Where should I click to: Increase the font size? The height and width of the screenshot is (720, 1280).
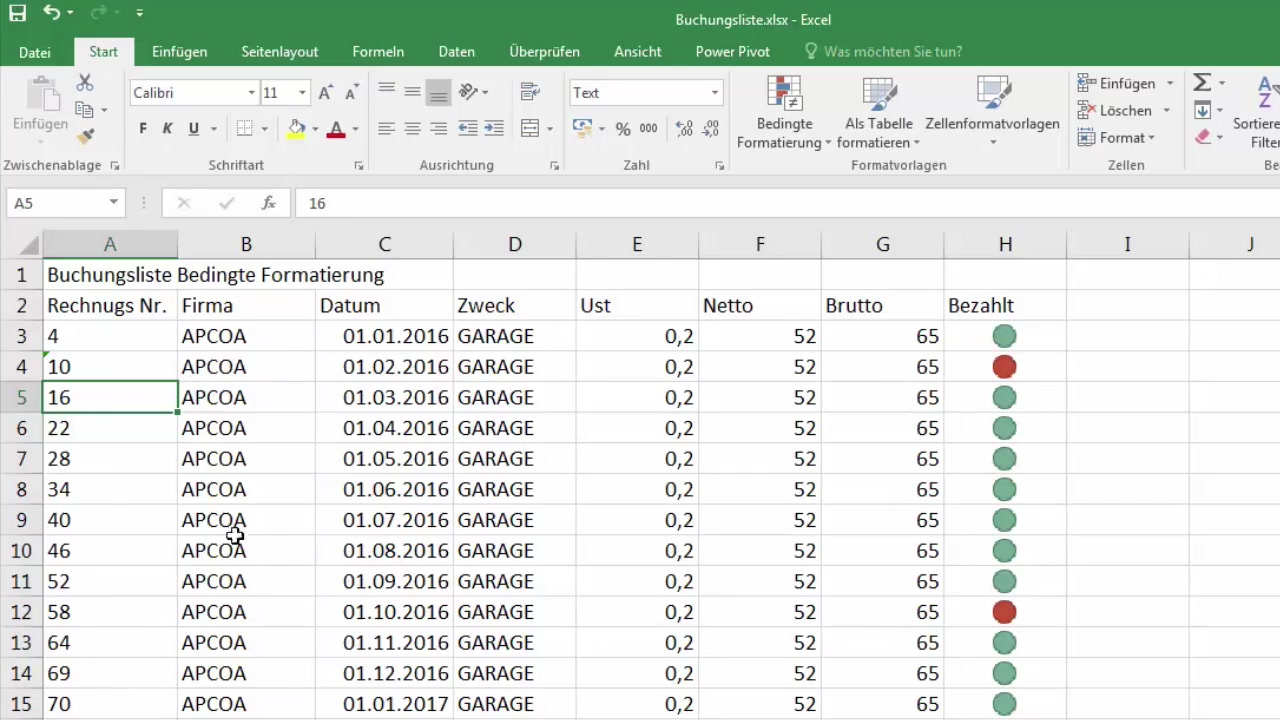pos(325,93)
